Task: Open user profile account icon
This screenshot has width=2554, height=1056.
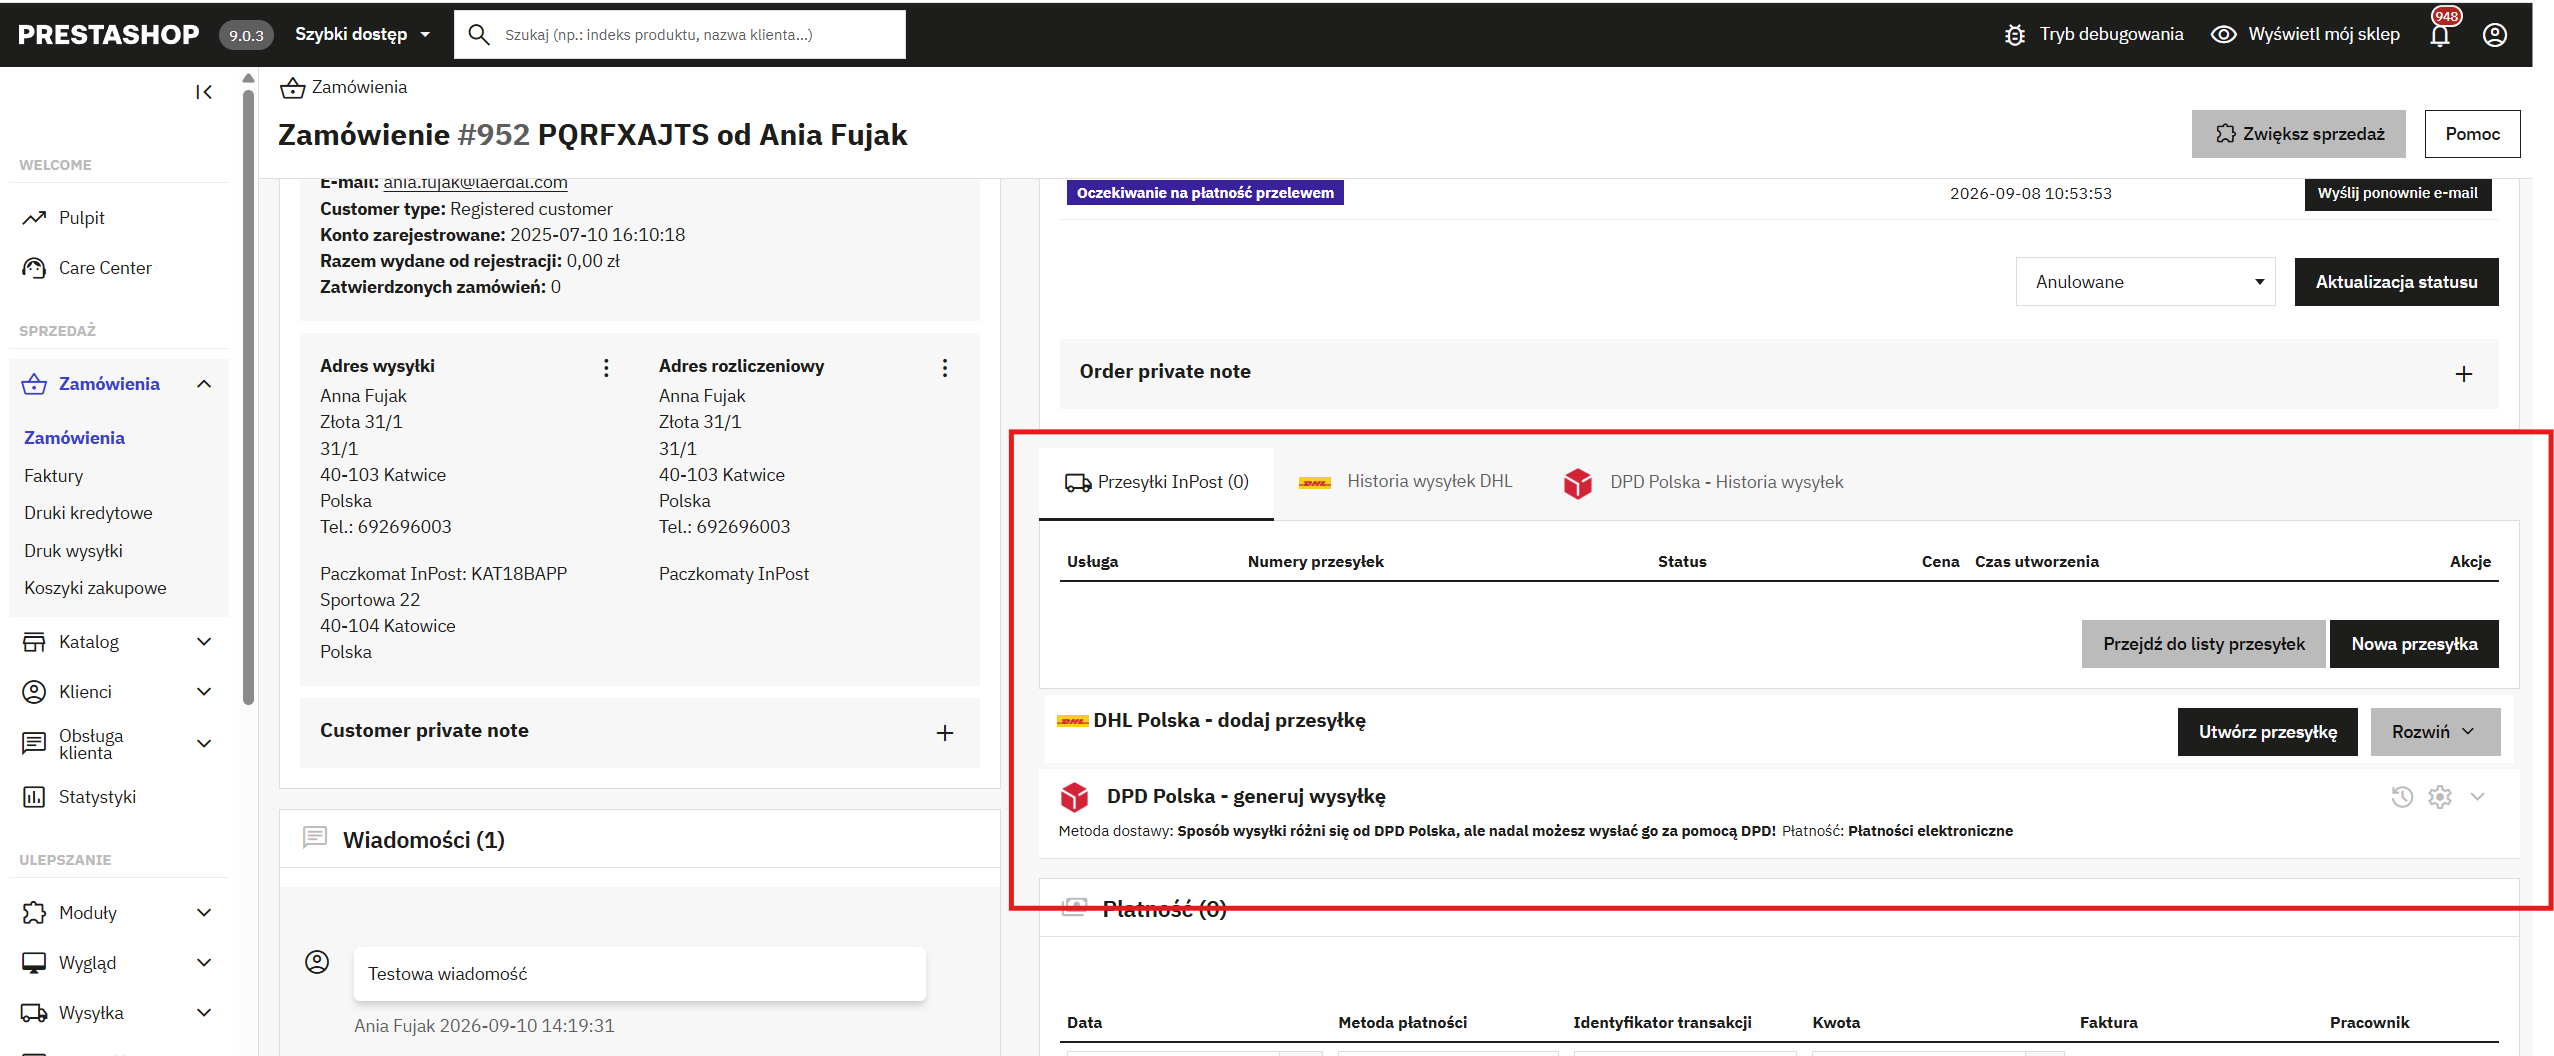Action: pyautogui.click(x=2495, y=35)
